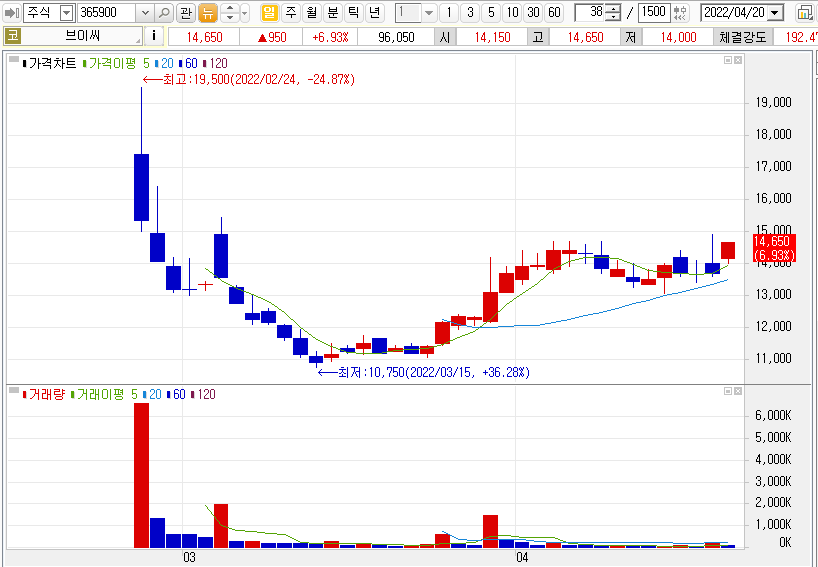Click the 코 KOSDAQ market badge icon

[x=12, y=37]
